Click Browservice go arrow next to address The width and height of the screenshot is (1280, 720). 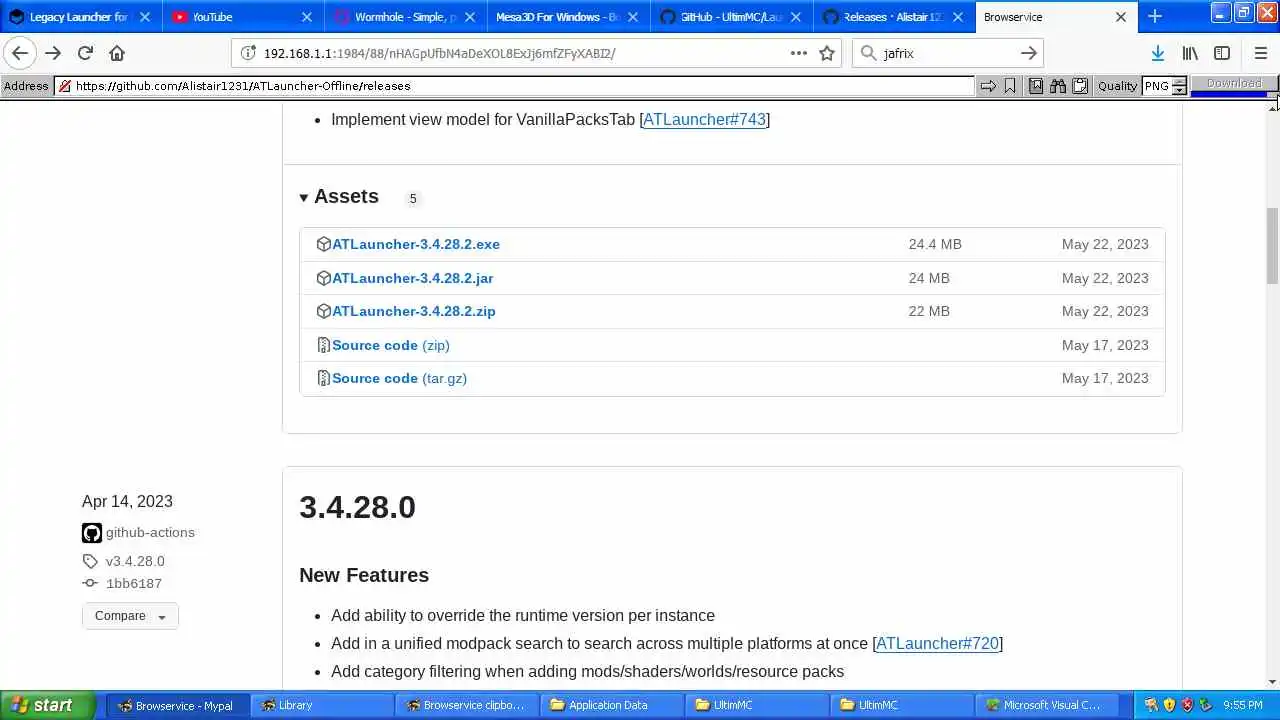pyautogui.click(x=988, y=86)
